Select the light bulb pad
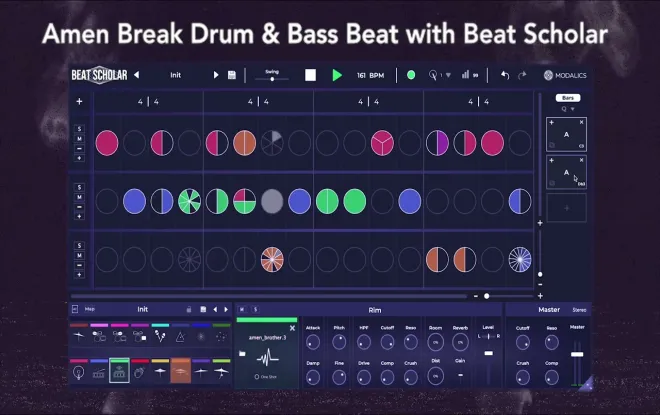The width and height of the screenshot is (660, 415). (x=79, y=372)
